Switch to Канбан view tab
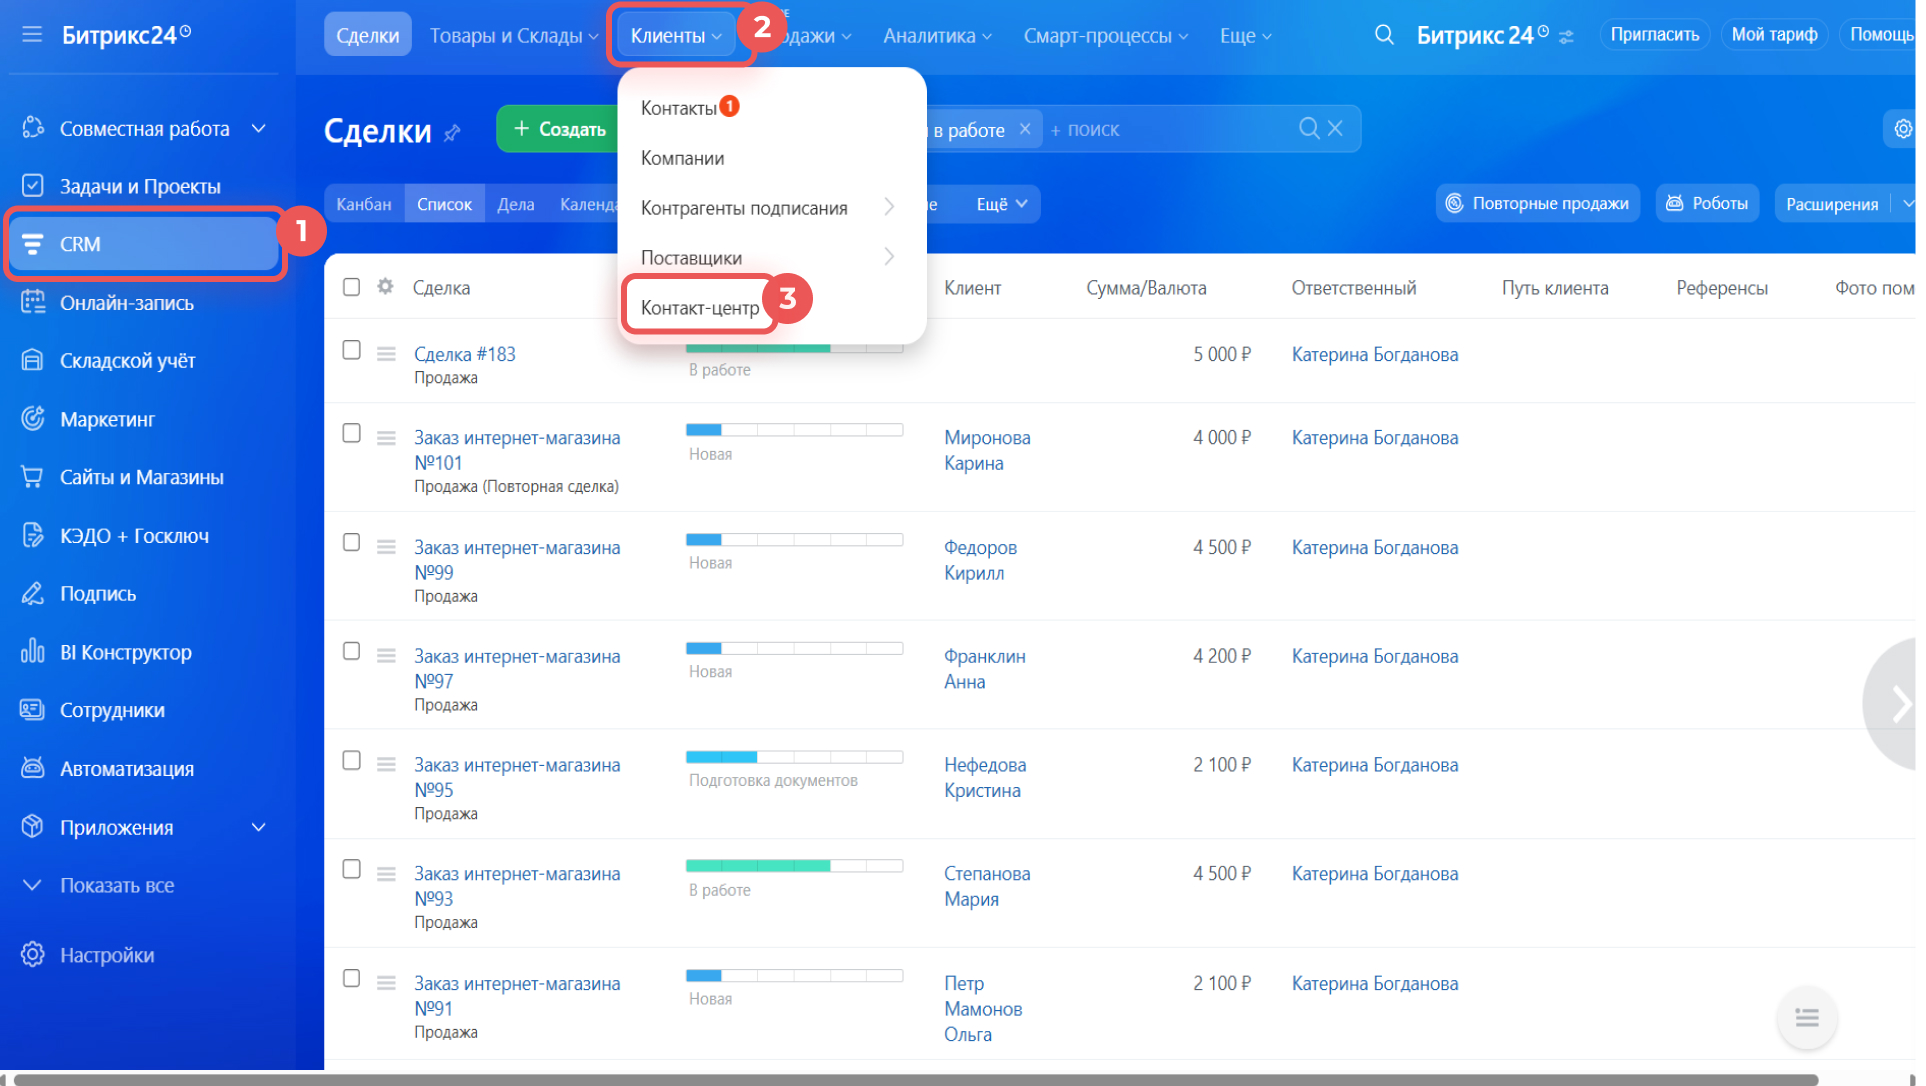1926x1086 pixels. pyautogui.click(x=364, y=204)
